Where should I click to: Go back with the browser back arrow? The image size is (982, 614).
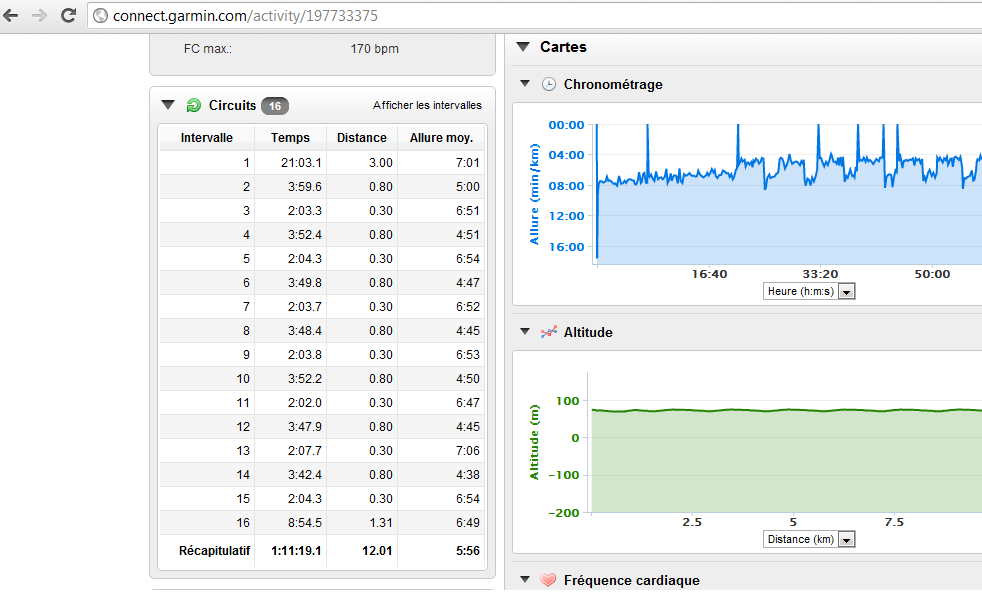(11, 15)
